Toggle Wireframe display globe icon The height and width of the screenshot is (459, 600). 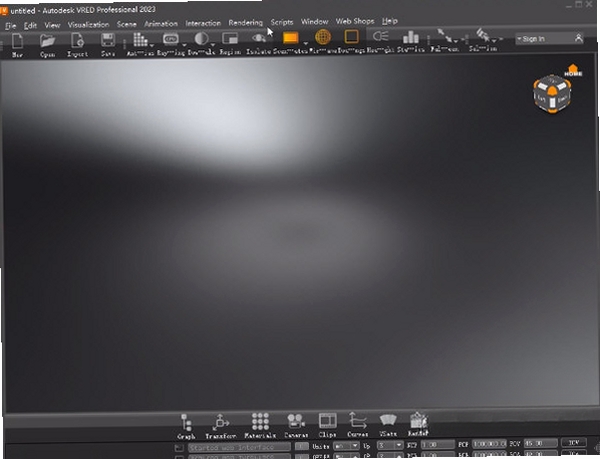coord(323,37)
